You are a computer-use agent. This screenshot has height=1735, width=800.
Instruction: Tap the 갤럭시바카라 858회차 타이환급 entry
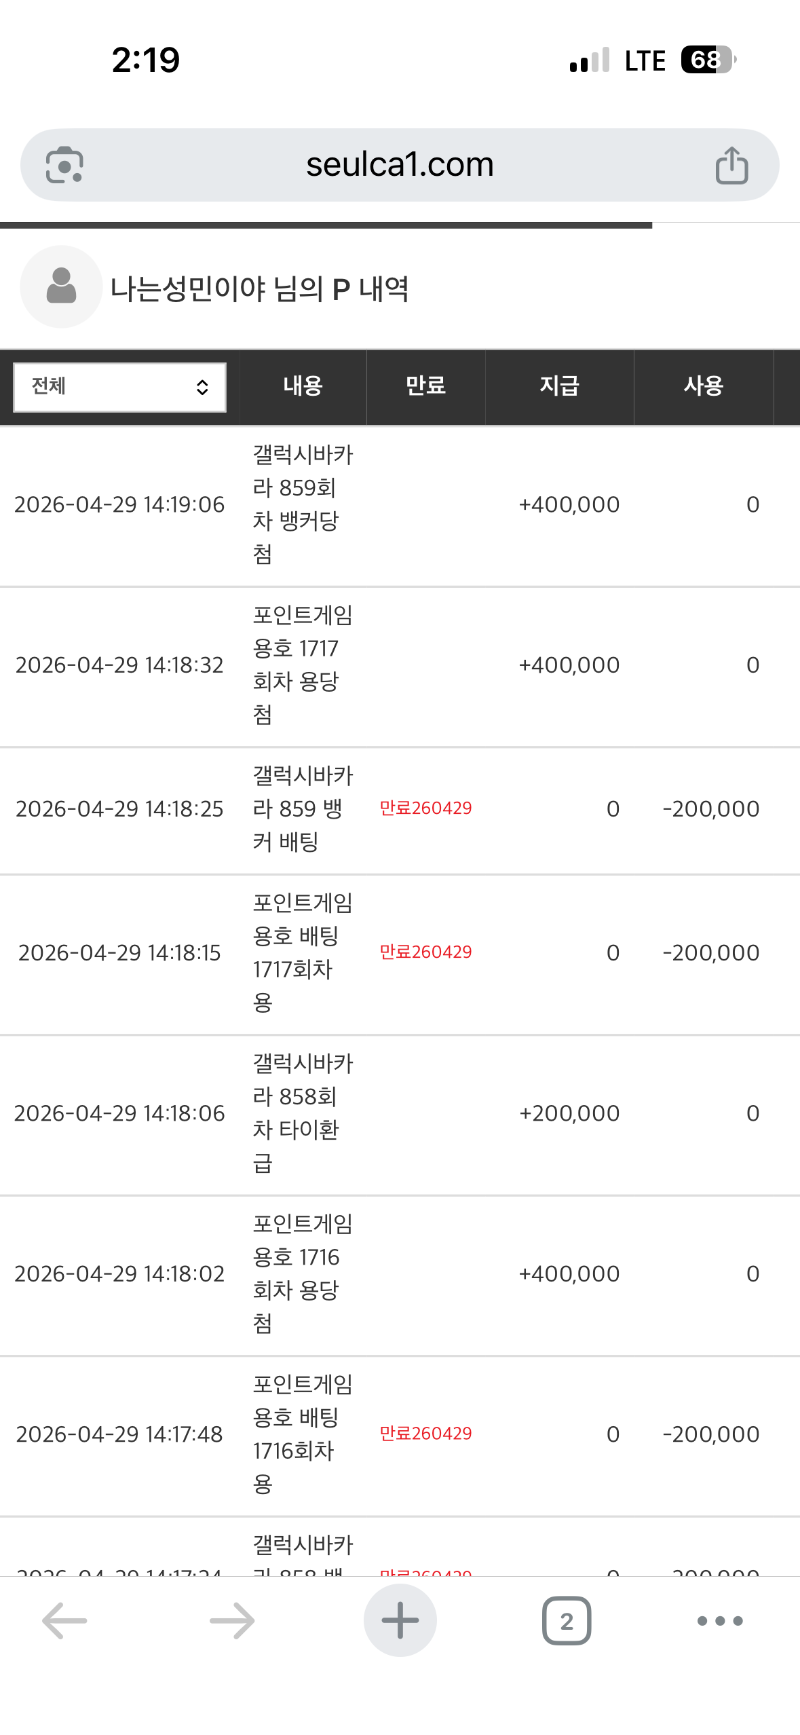click(x=302, y=1113)
